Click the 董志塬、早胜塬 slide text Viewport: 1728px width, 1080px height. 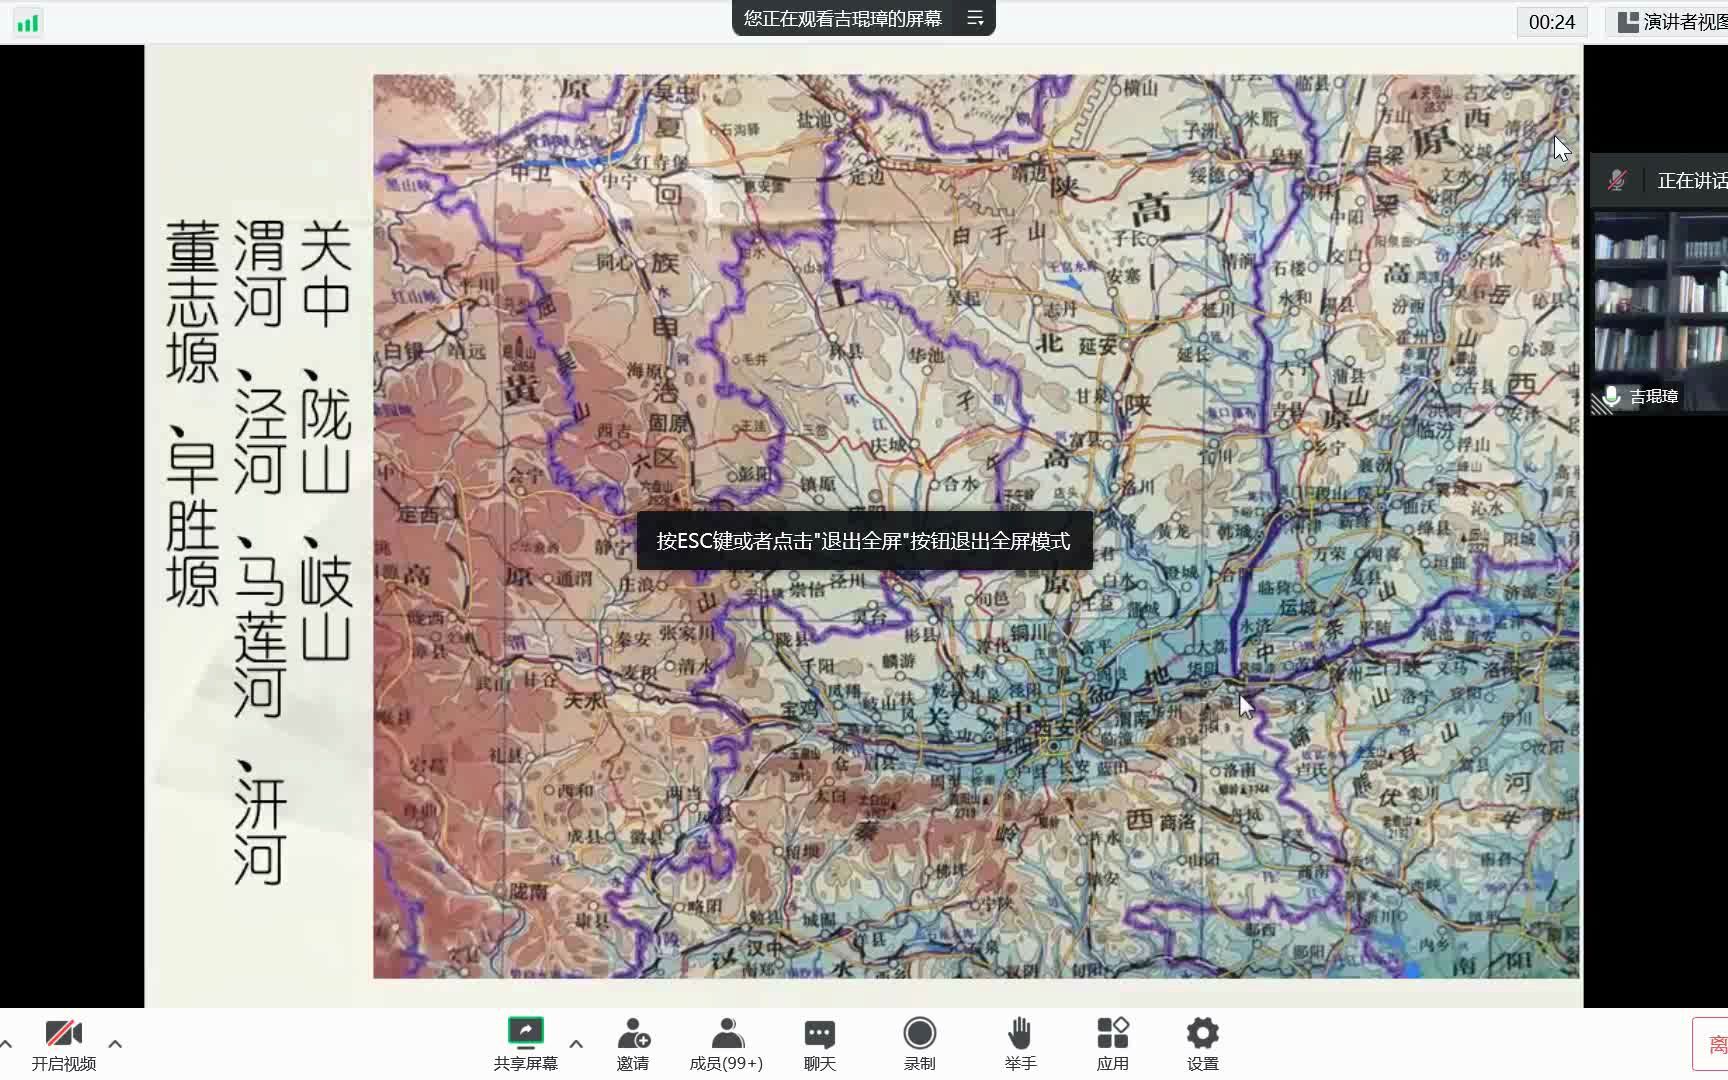pos(192,415)
